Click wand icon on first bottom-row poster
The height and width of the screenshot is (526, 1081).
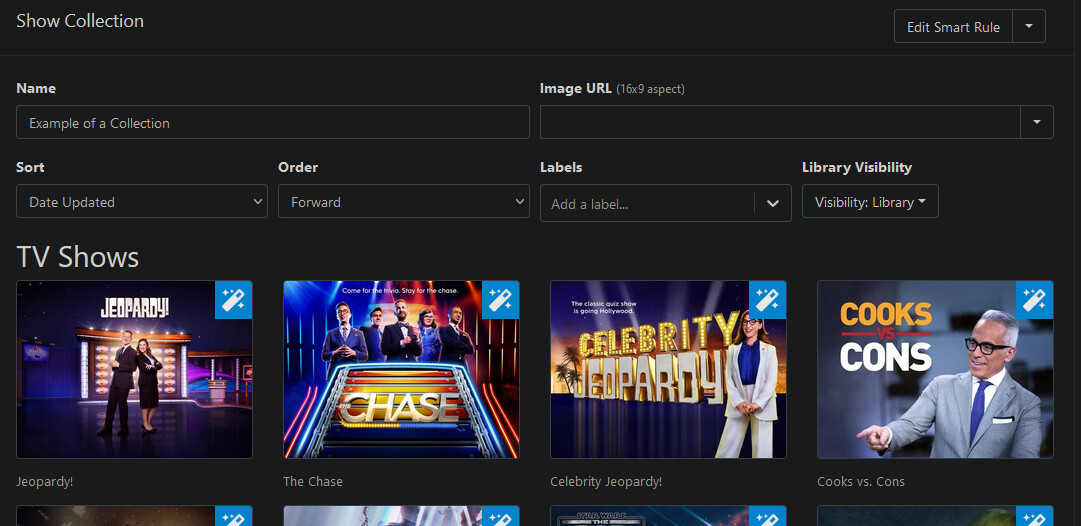[x=234, y=517]
